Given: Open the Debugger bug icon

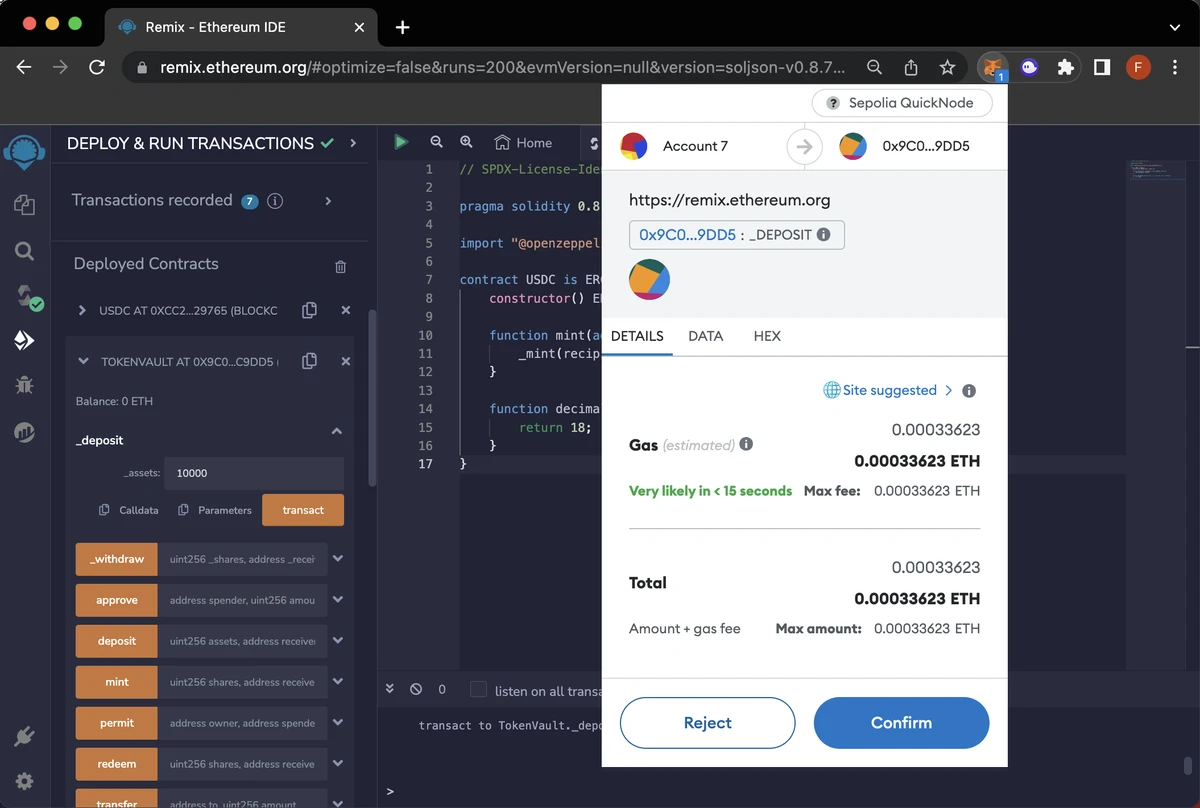Looking at the screenshot, I should (x=24, y=385).
